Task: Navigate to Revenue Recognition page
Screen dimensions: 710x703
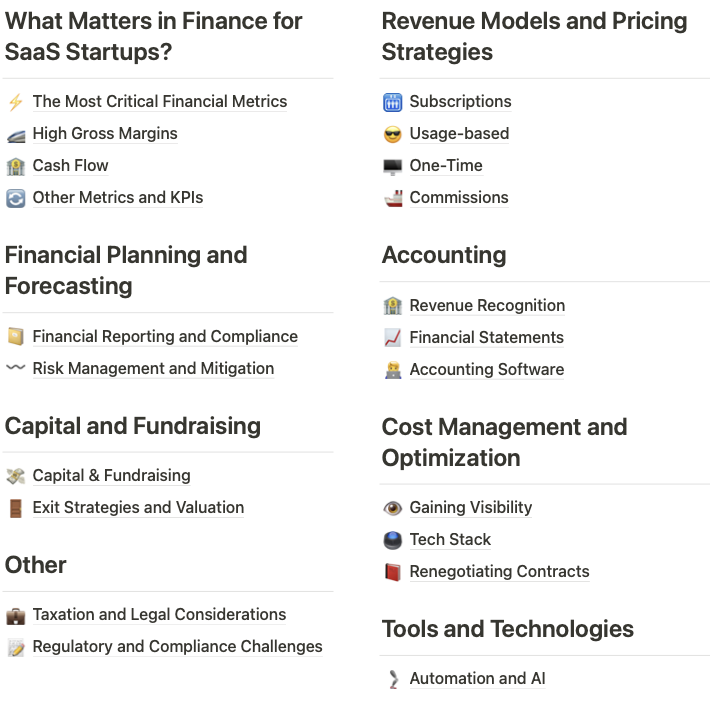Action: click(487, 306)
